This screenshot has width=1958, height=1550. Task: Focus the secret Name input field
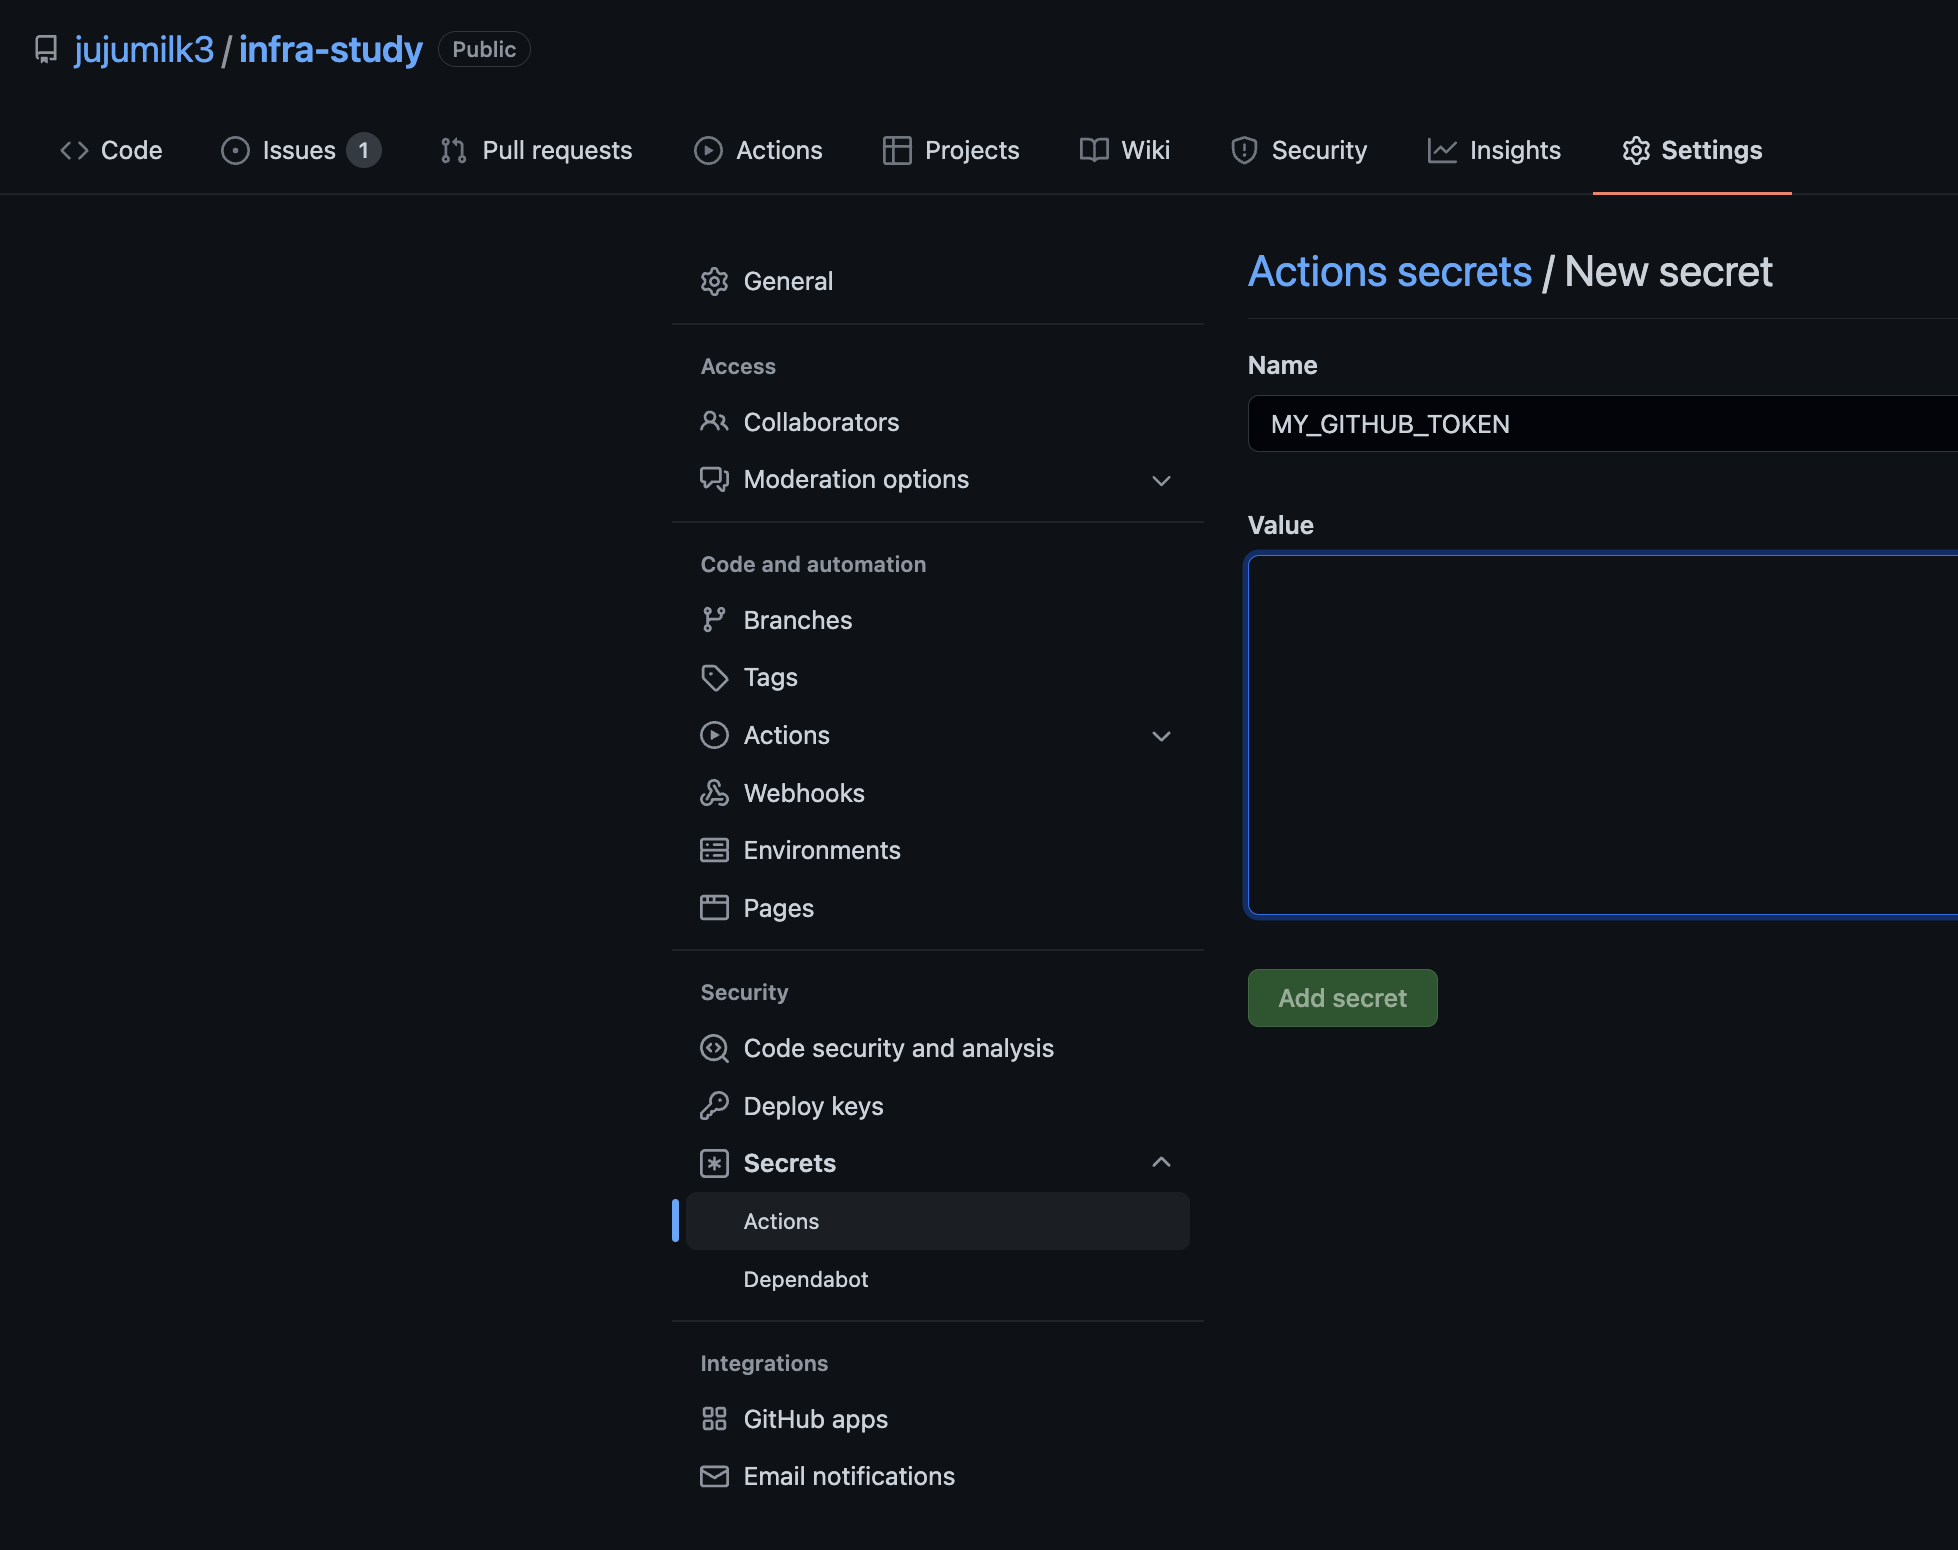click(1600, 424)
